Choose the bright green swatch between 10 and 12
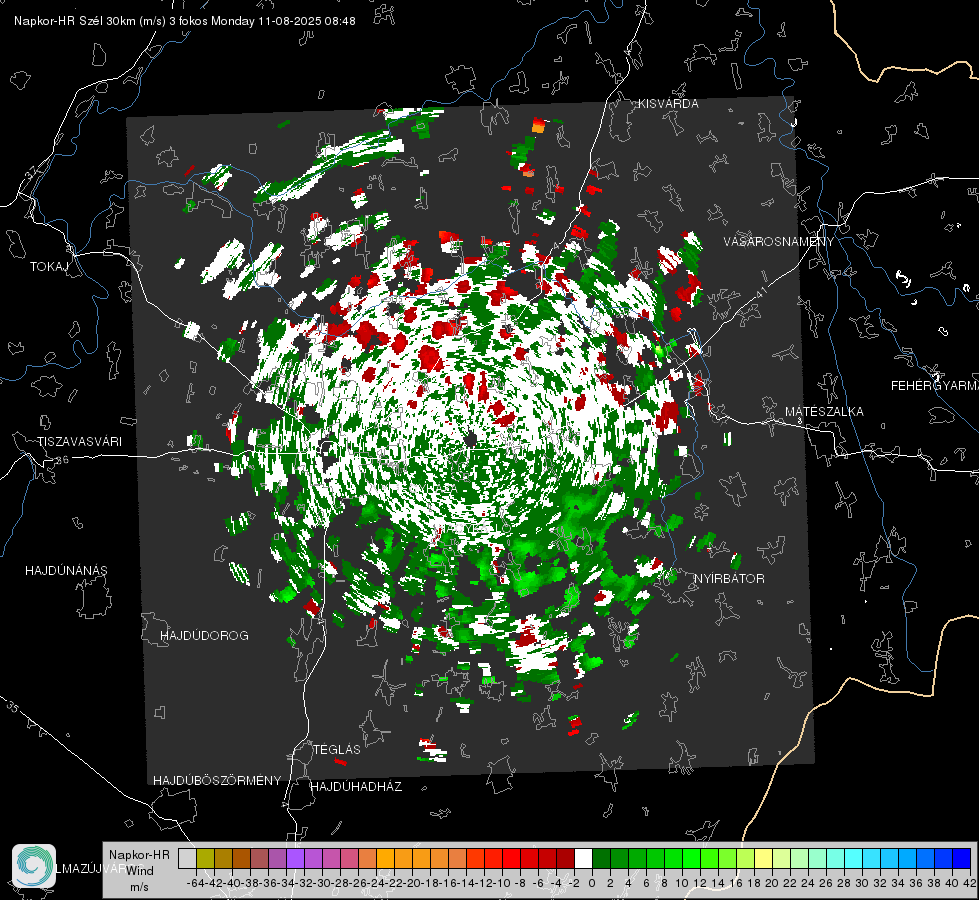Screen dimensions: 979x900 [x=691, y=858]
